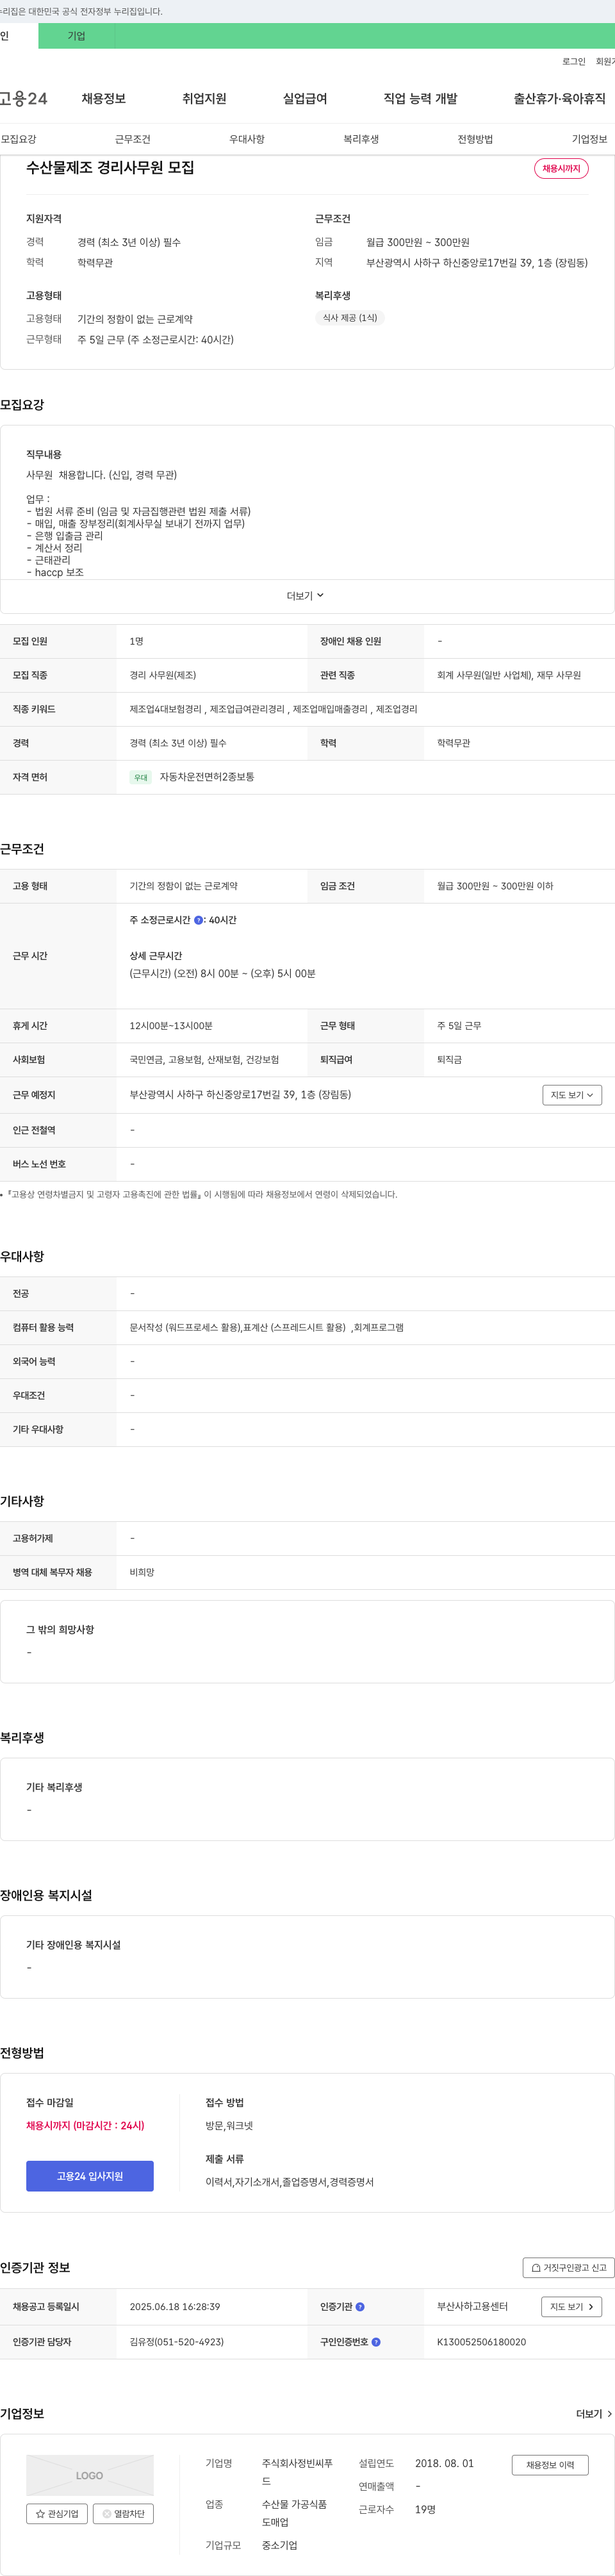615x2576 pixels.
Task: Jump to 복리후생 section tab
Action: pyautogui.click(x=361, y=139)
